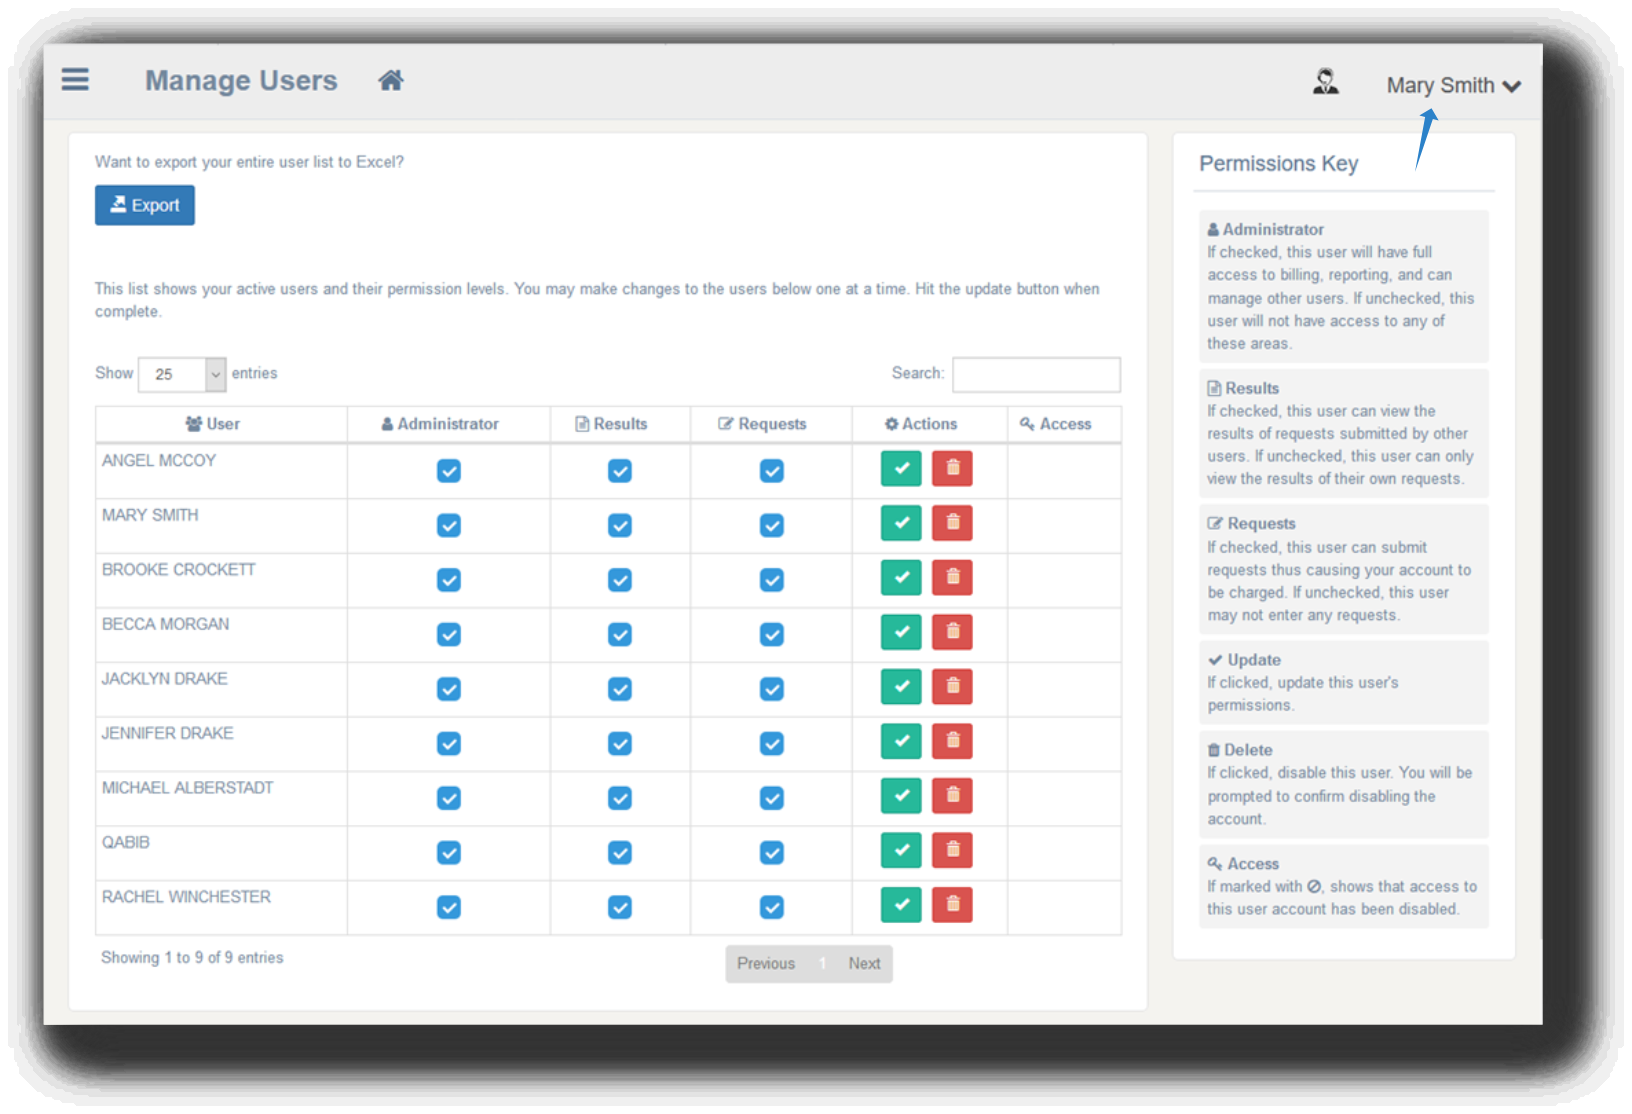Click the Permissions Key heading
1632x1114 pixels.
click(x=1278, y=164)
